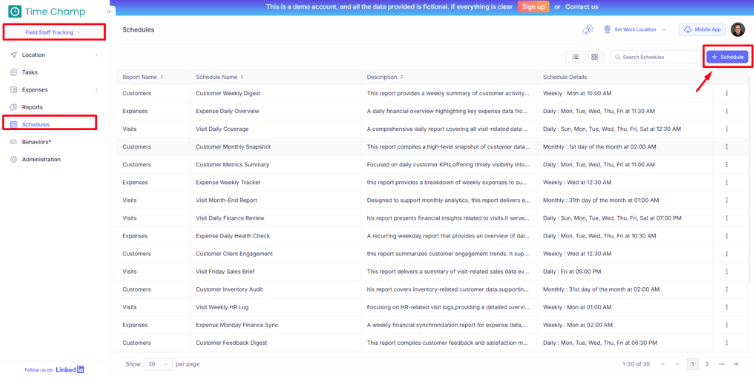Switch to grid view layout
The height and width of the screenshot is (379, 754).
coord(594,57)
